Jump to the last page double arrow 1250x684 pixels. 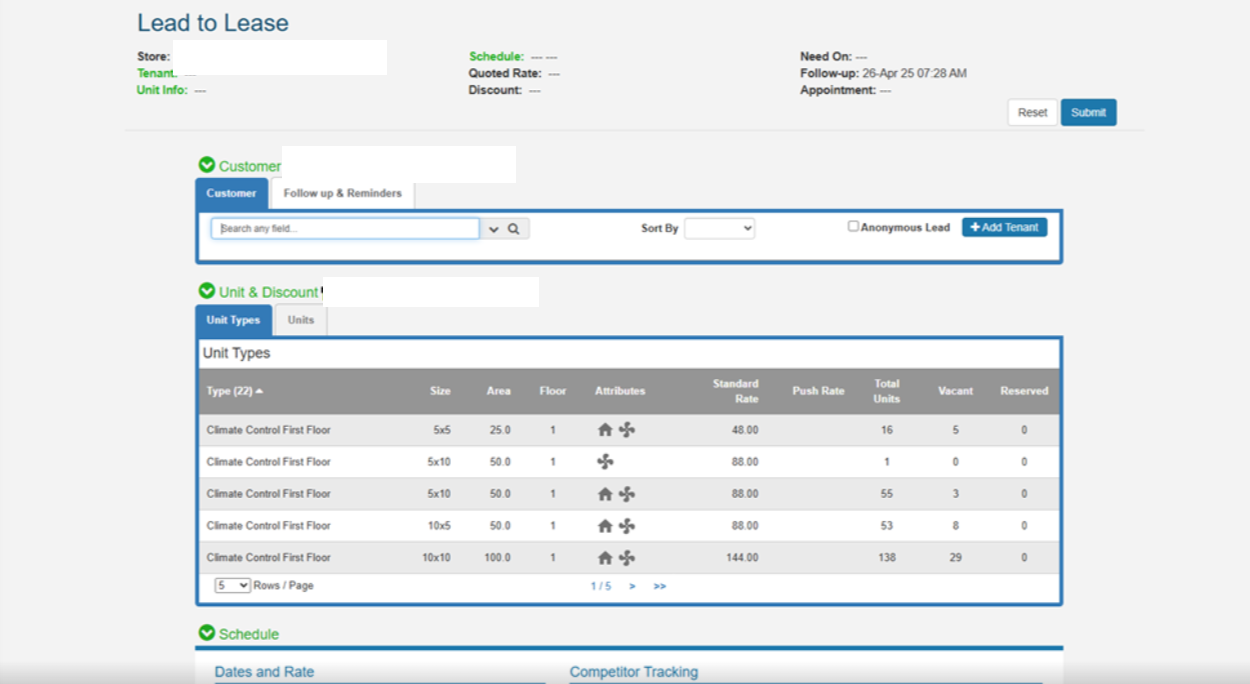coord(660,586)
